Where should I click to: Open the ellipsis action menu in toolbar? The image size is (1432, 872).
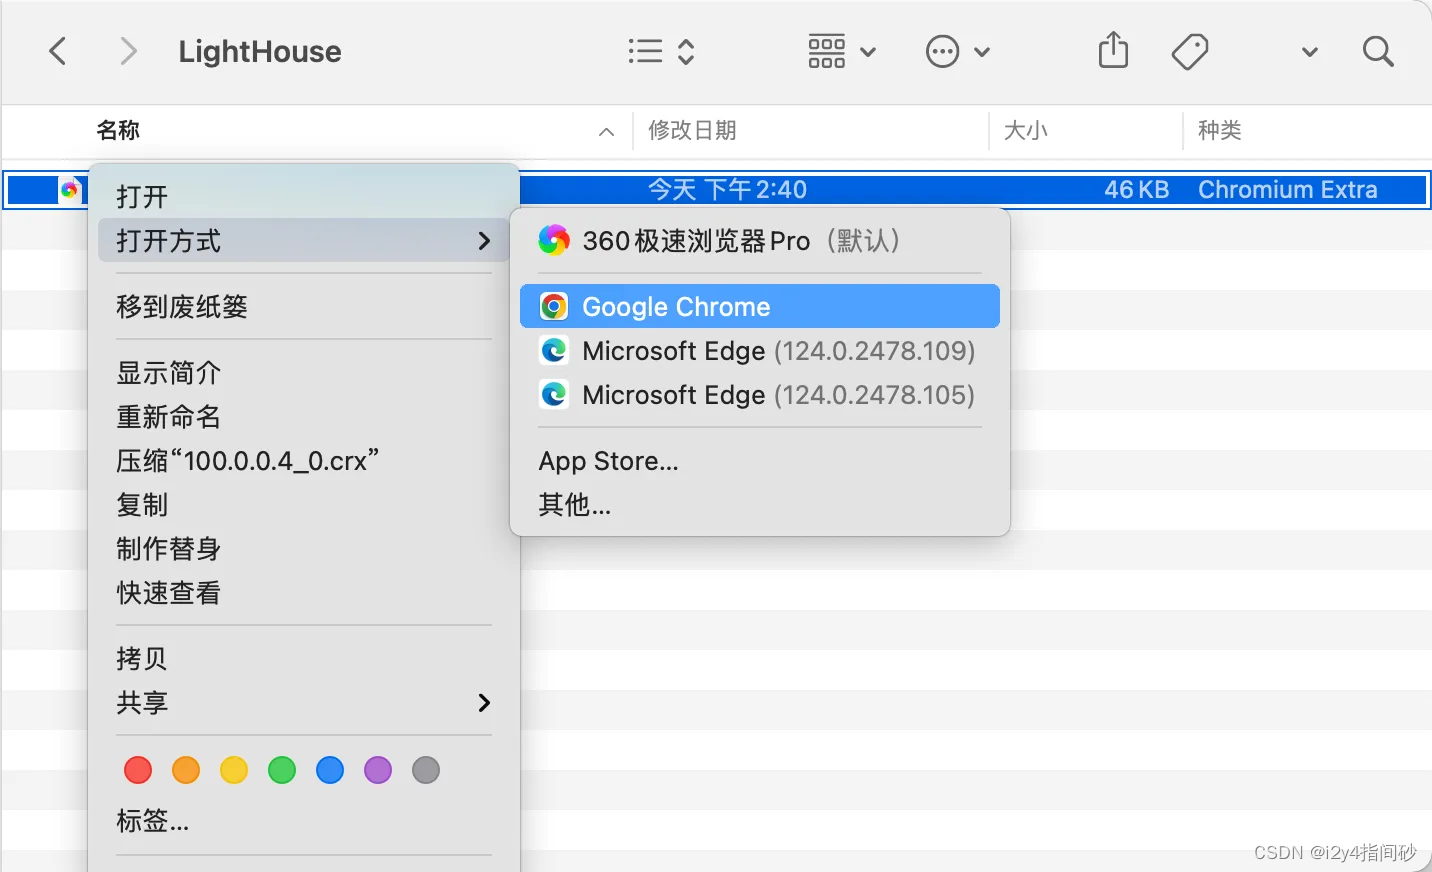pyautogui.click(x=957, y=51)
